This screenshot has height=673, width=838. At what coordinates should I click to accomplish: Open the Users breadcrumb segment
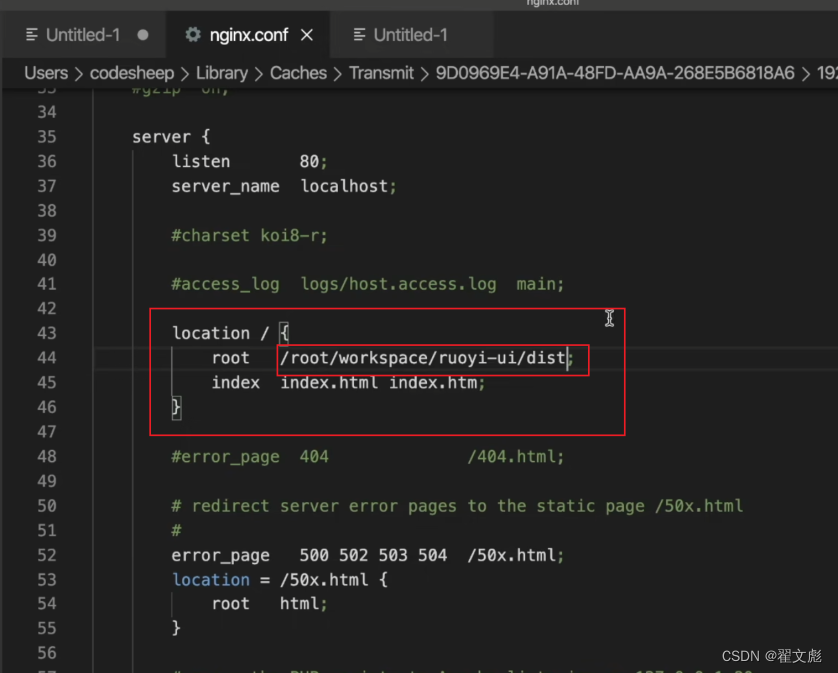pyautogui.click(x=46, y=73)
